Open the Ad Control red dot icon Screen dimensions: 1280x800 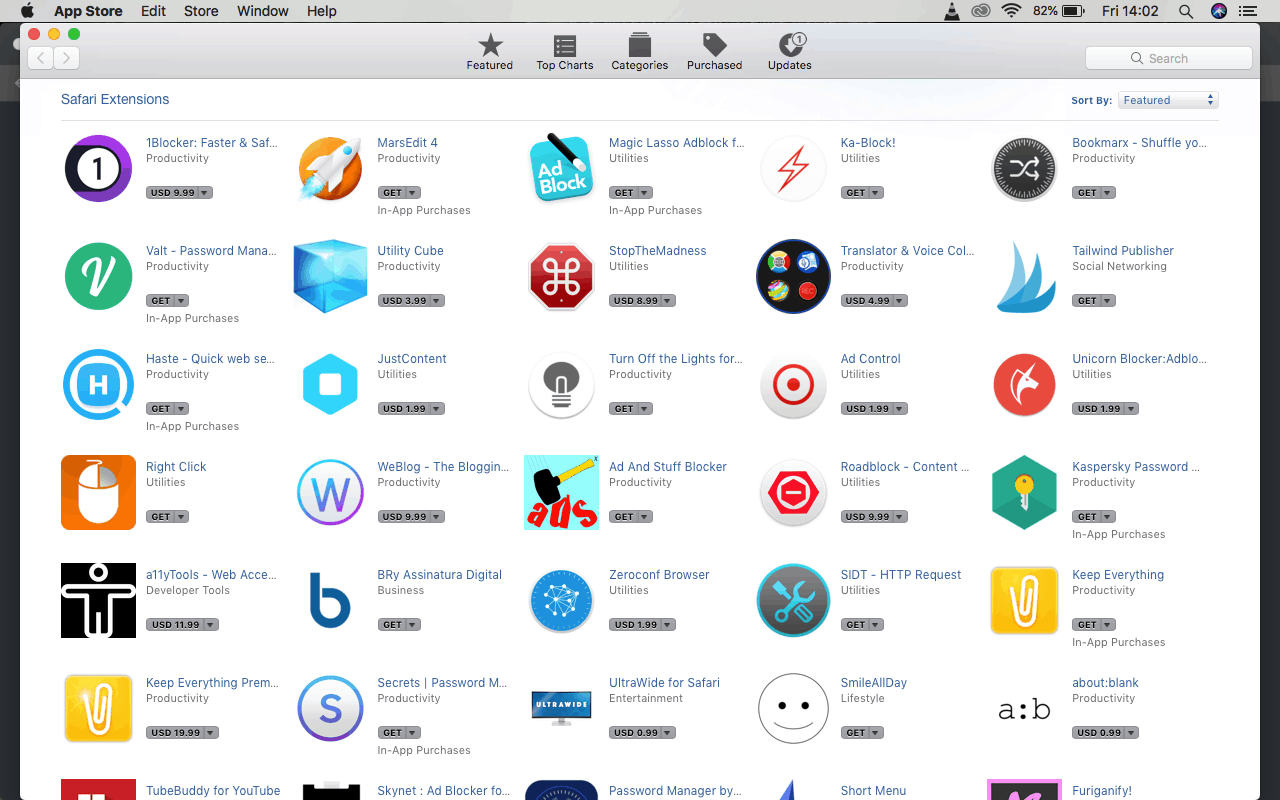[x=793, y=384]
